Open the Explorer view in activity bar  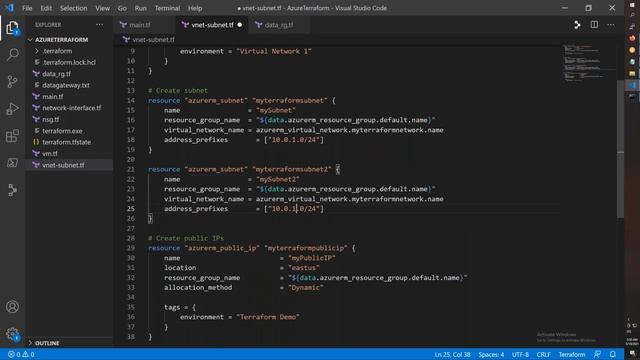[x=12, y=28]
